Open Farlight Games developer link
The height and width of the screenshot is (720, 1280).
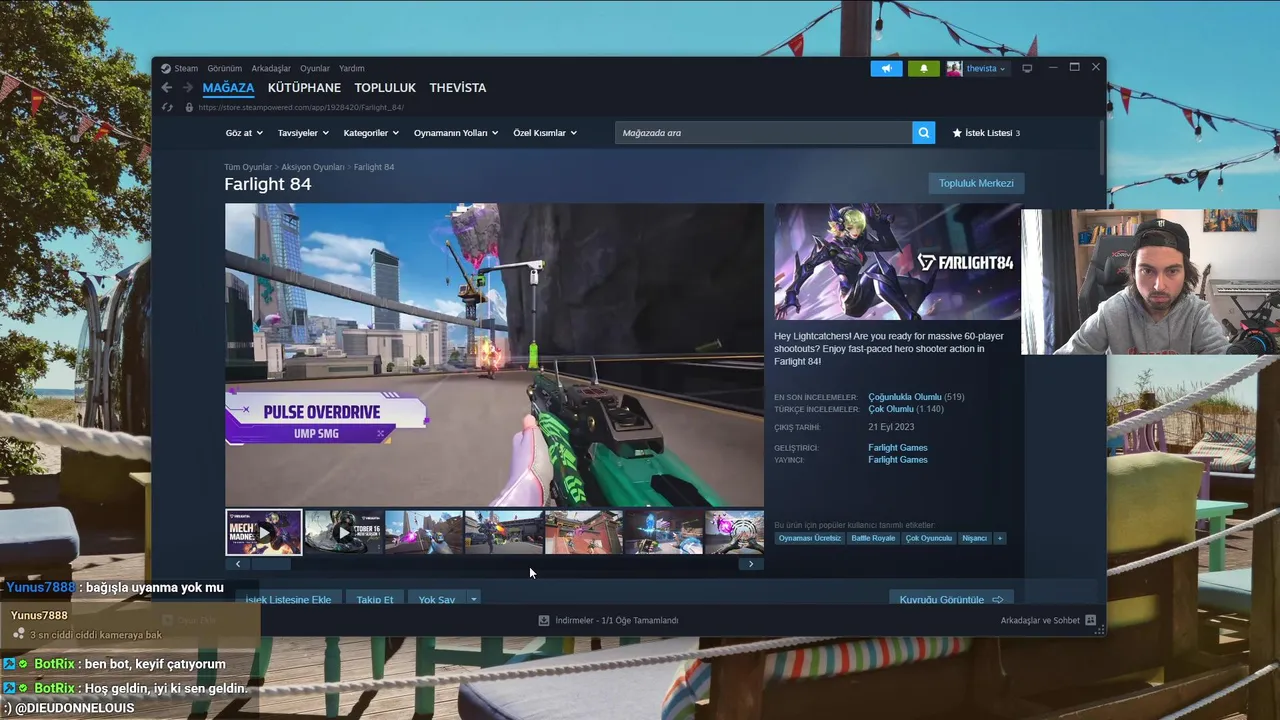tap(898, 448)
